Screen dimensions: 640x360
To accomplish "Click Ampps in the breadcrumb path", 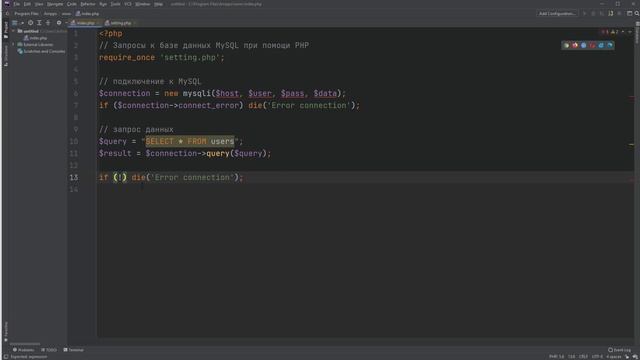I will (x=50, y=13).
